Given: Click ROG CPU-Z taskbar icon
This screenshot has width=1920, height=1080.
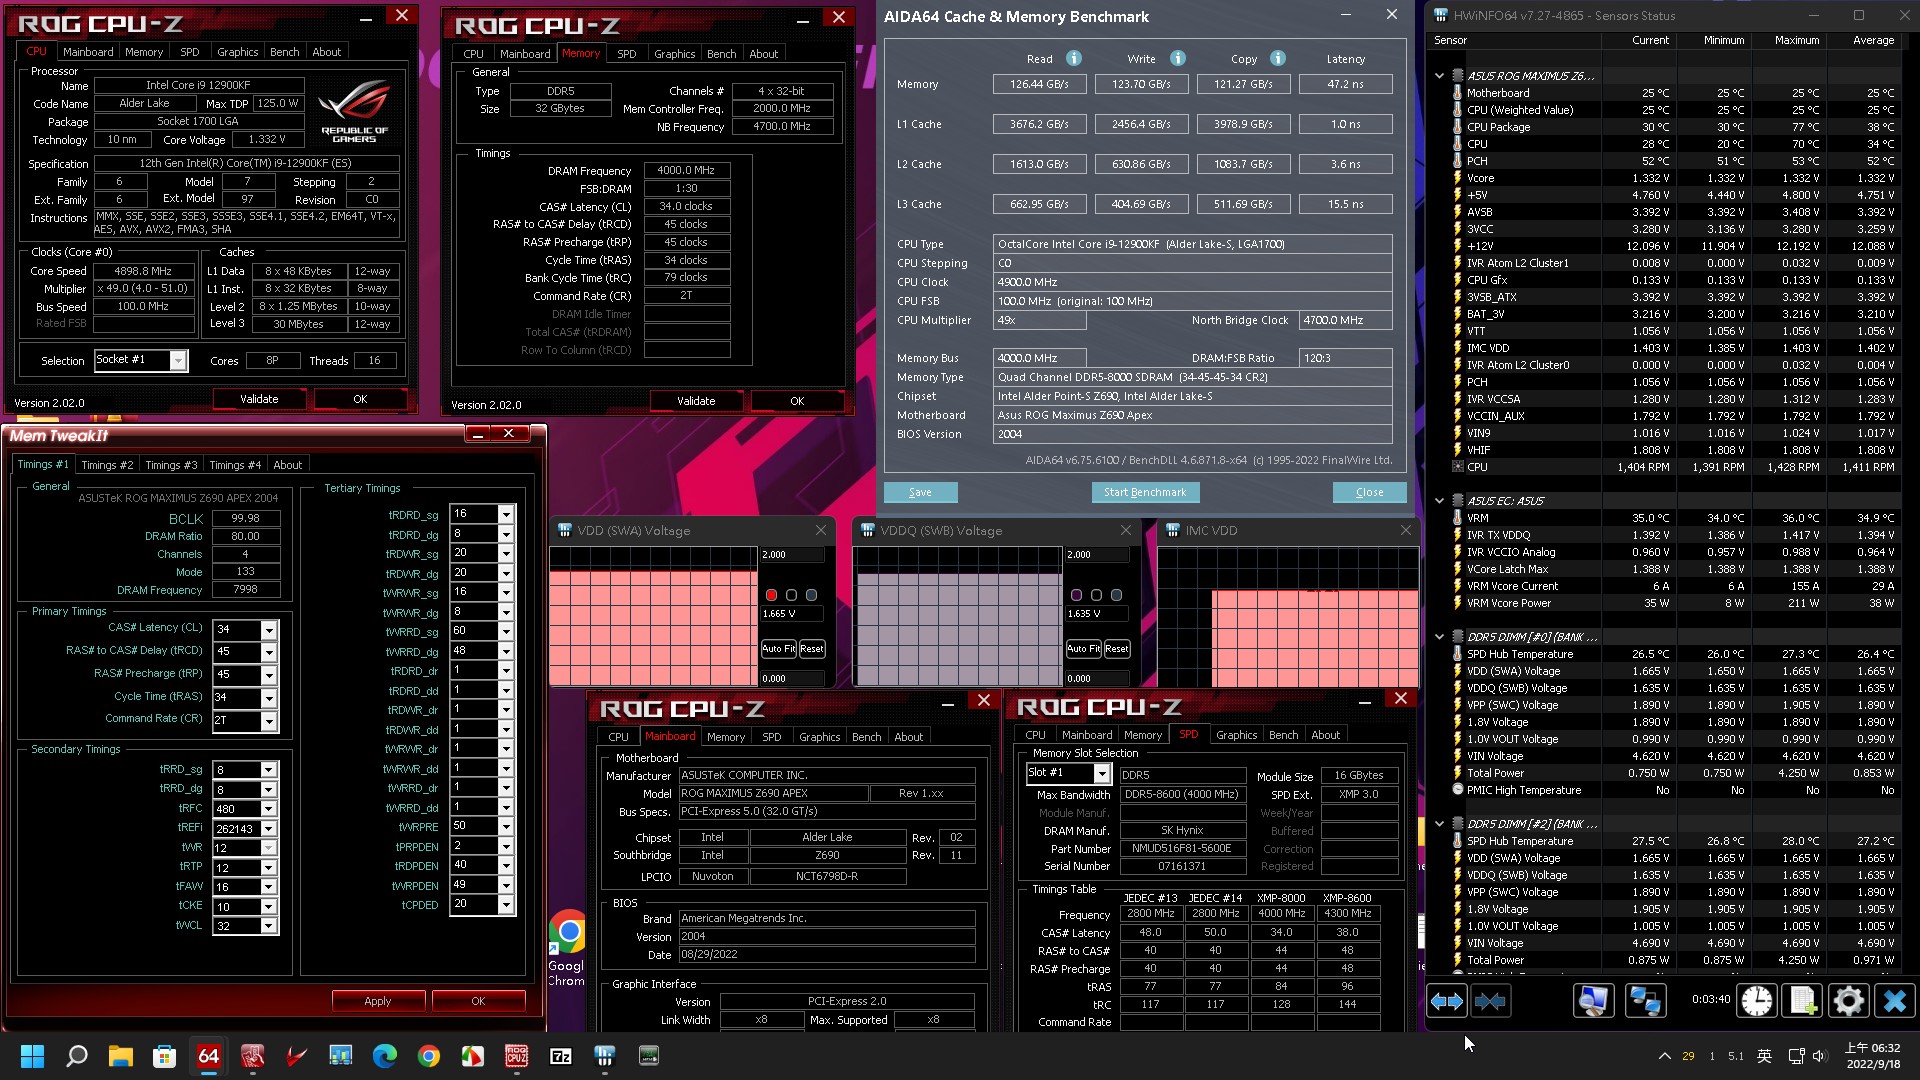Looking at the screenshot, I should coord(517,1056).
